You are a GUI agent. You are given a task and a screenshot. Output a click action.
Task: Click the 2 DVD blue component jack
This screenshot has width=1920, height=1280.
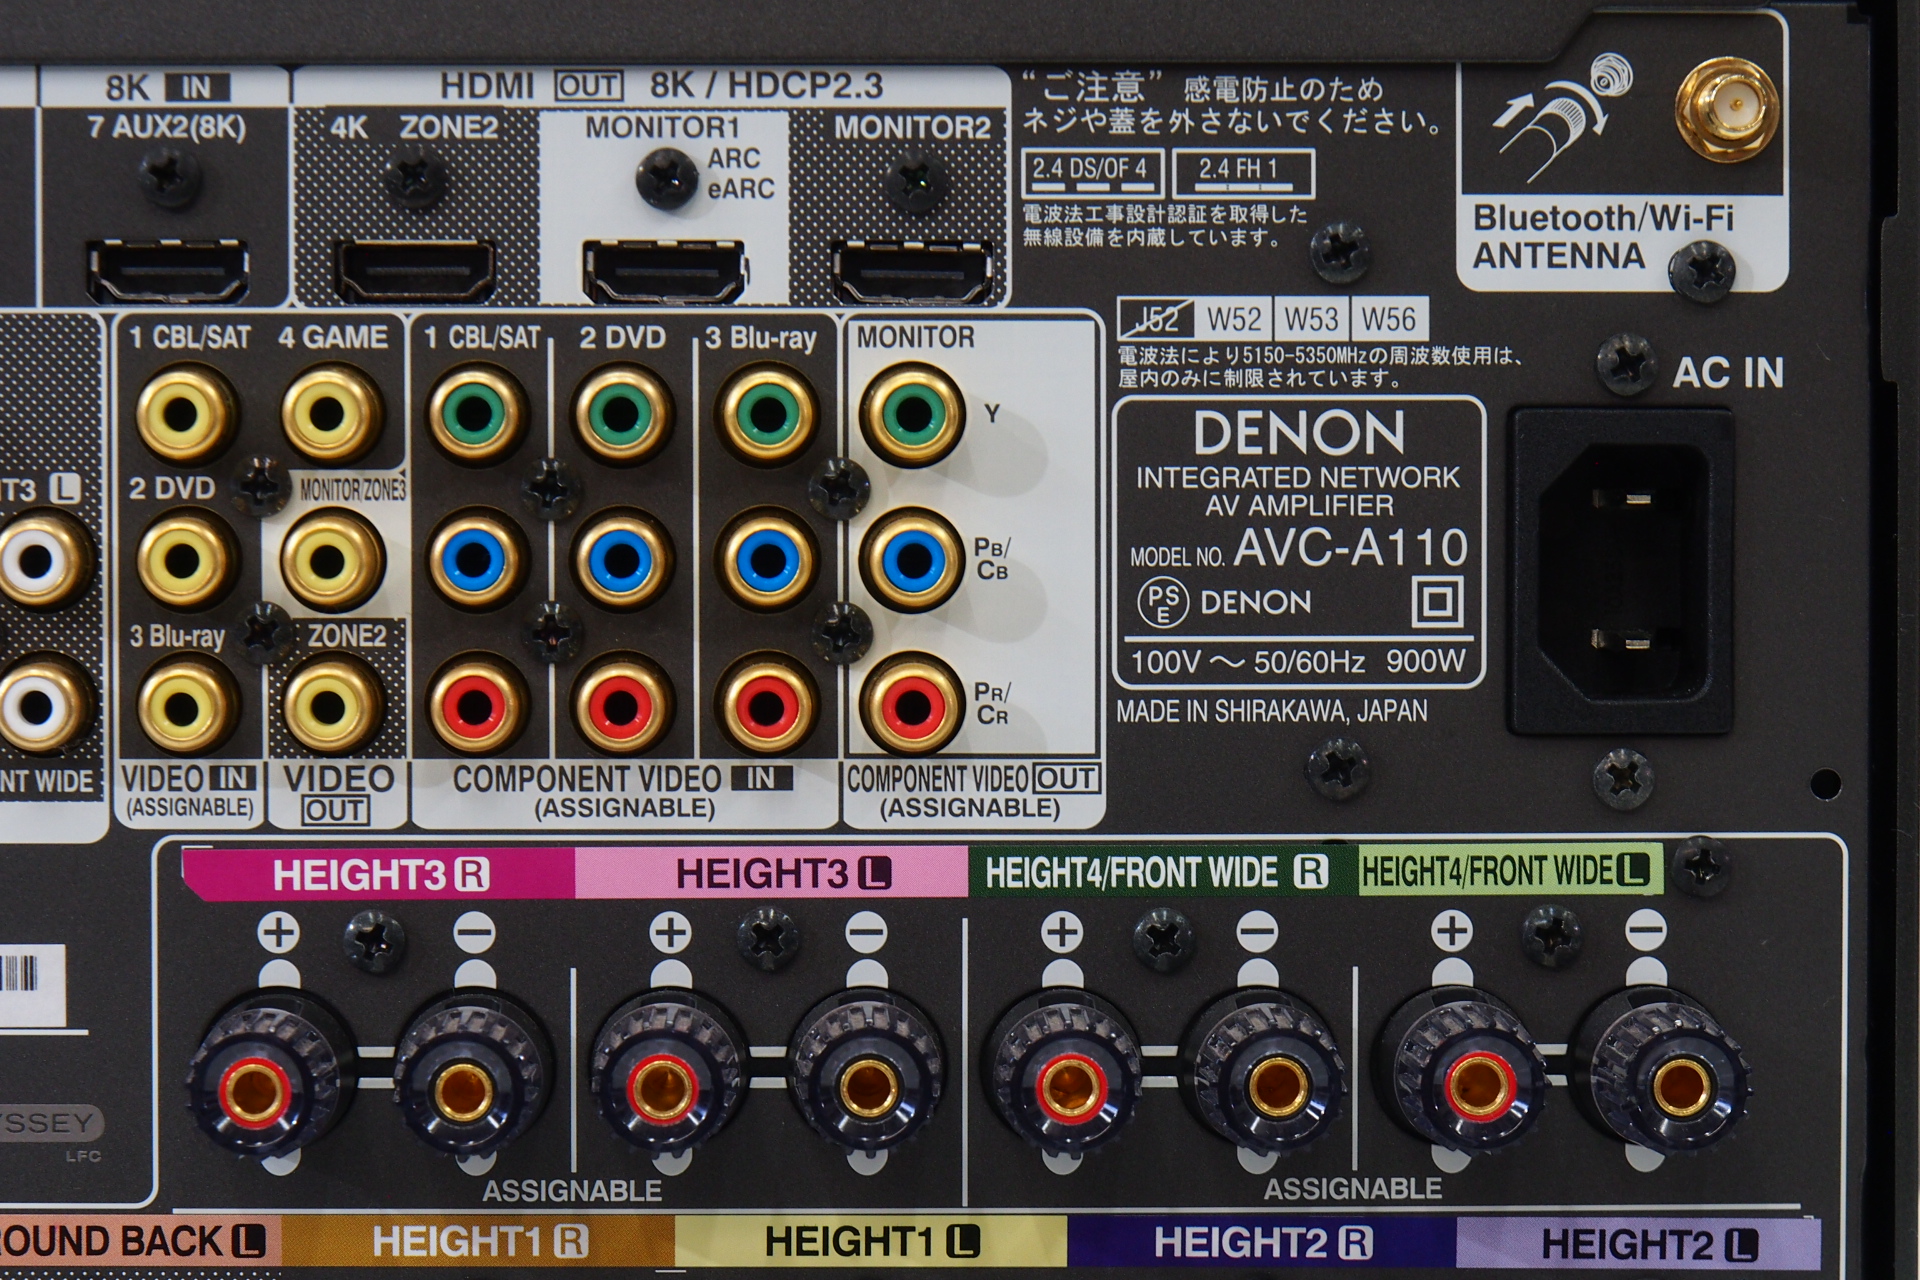click(x=622, y=560)
